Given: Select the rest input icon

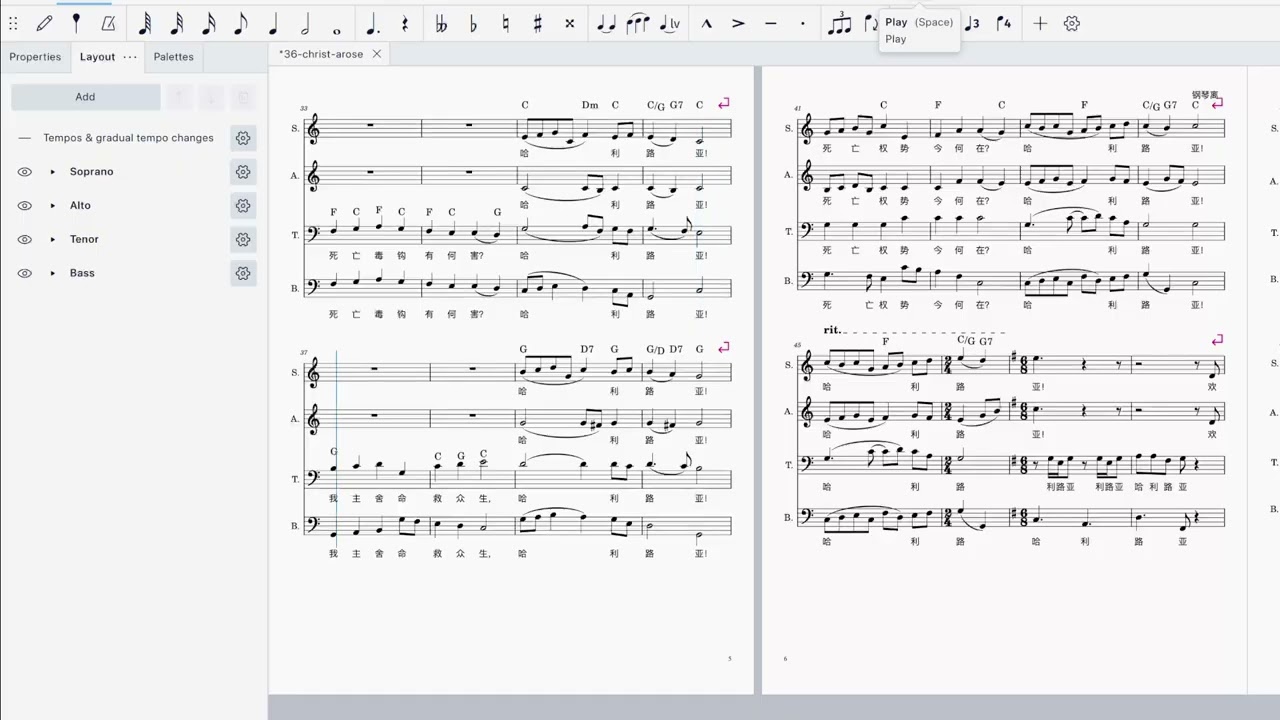Looking at the screenshot, I should click(x=405, y=23).
